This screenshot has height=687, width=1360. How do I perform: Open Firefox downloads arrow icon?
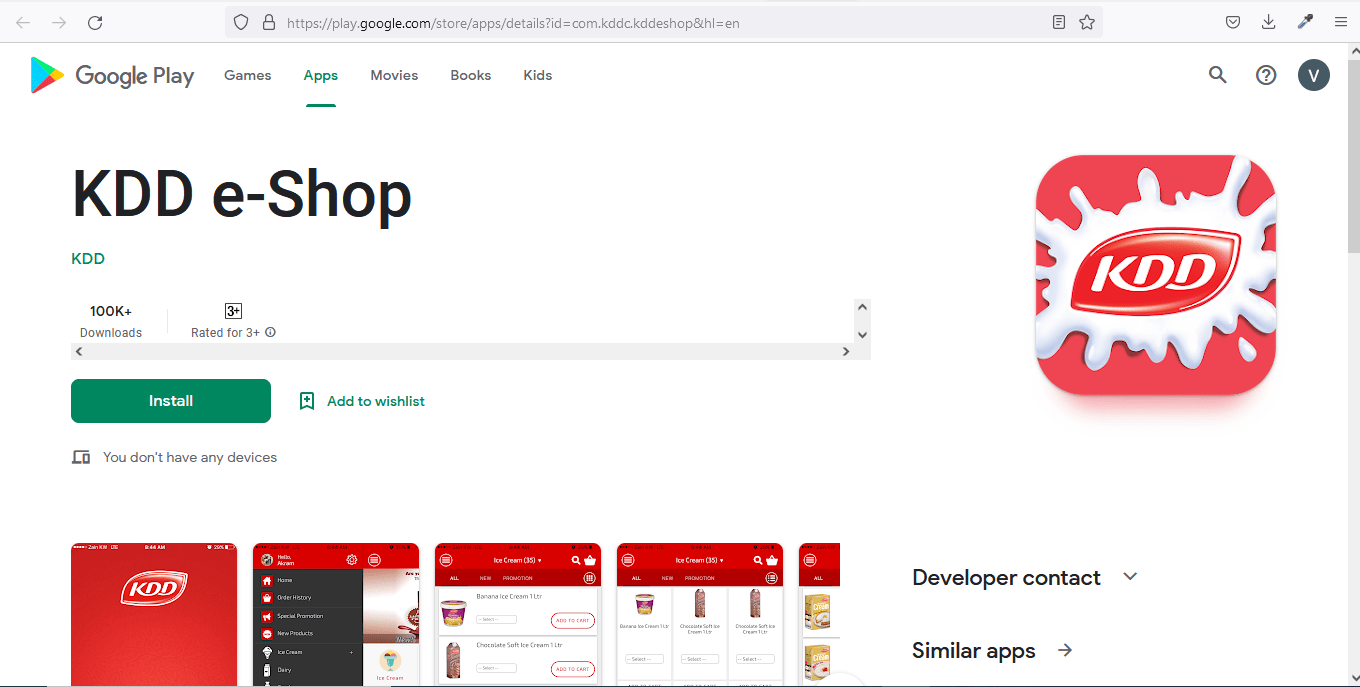1268,22
